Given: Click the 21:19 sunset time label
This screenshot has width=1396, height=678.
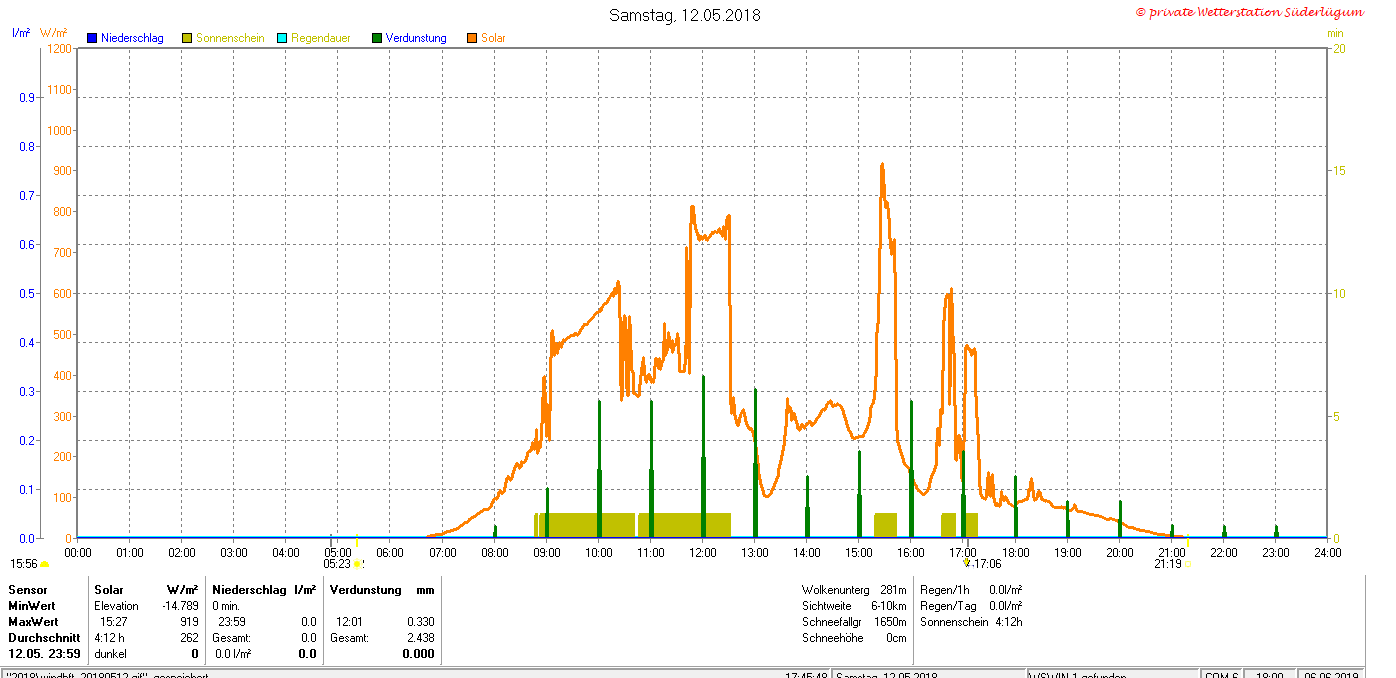Looking at the screenshot, I should pyautogui.click(x=1167, y=564).
